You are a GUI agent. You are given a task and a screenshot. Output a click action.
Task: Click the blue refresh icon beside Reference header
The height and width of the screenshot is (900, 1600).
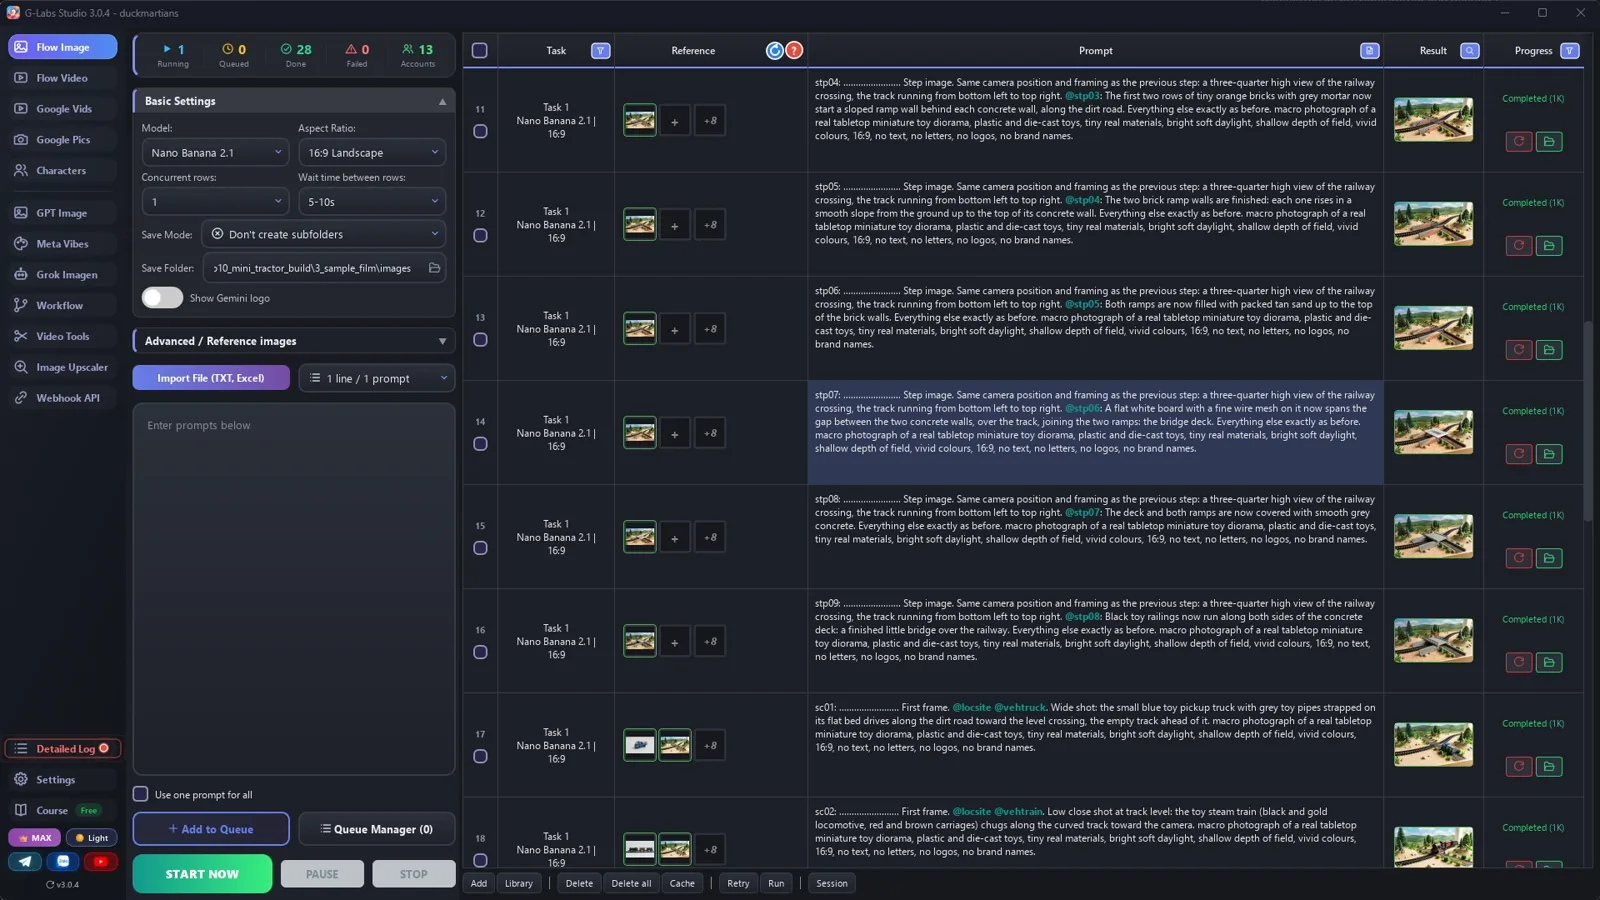tap(775, 50)
